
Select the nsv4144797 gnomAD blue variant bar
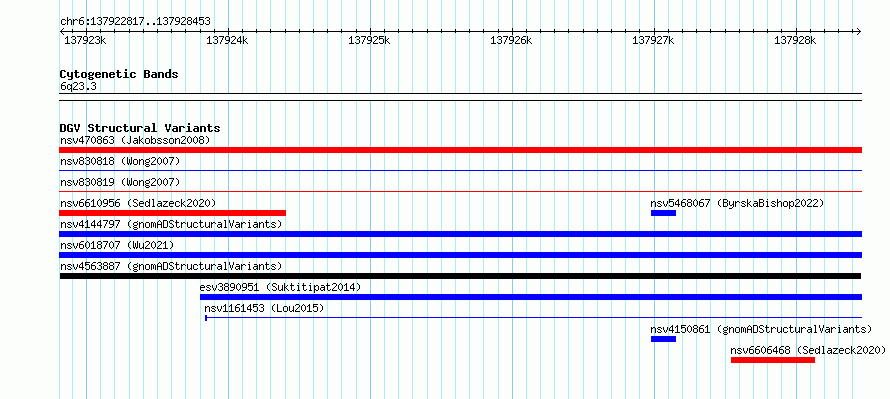pos(460,234)
